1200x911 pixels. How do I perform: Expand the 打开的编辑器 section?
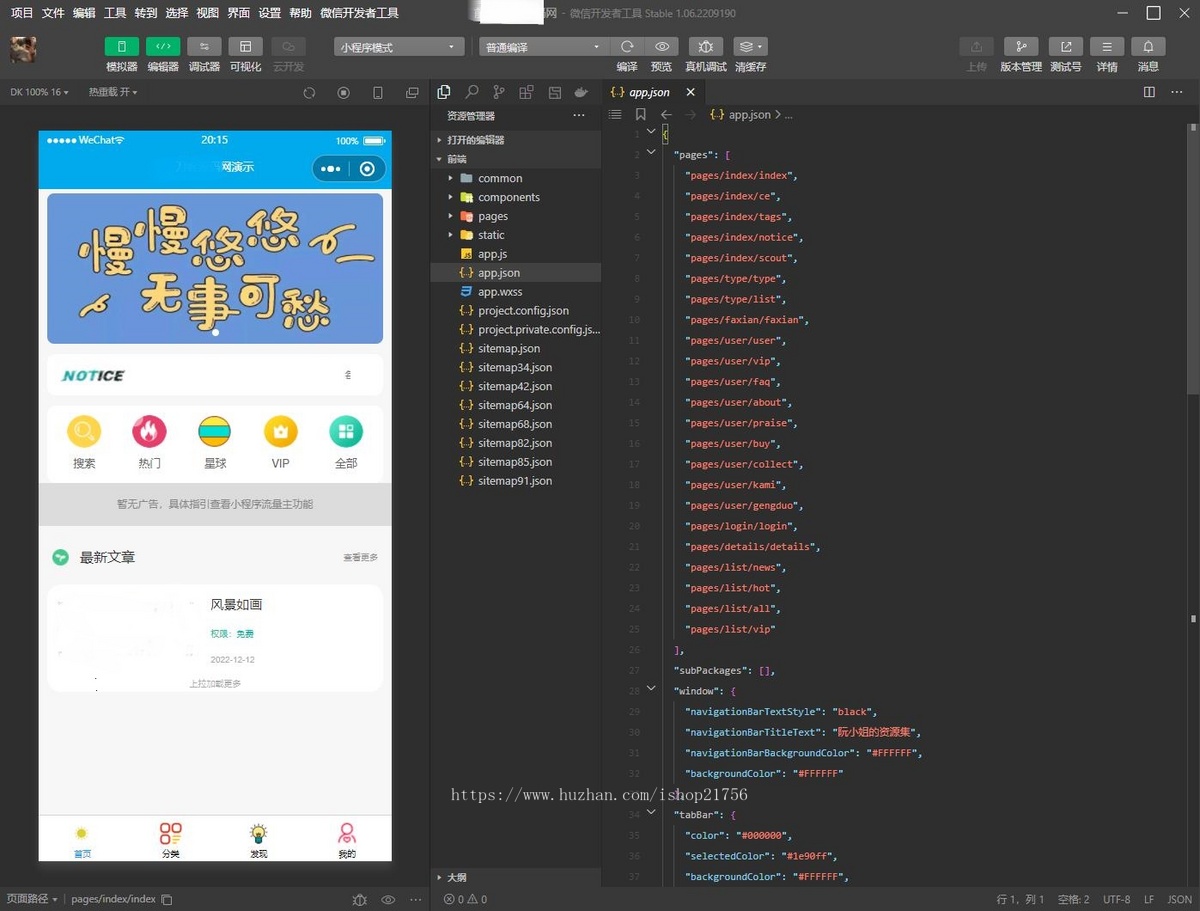(516, 140)
